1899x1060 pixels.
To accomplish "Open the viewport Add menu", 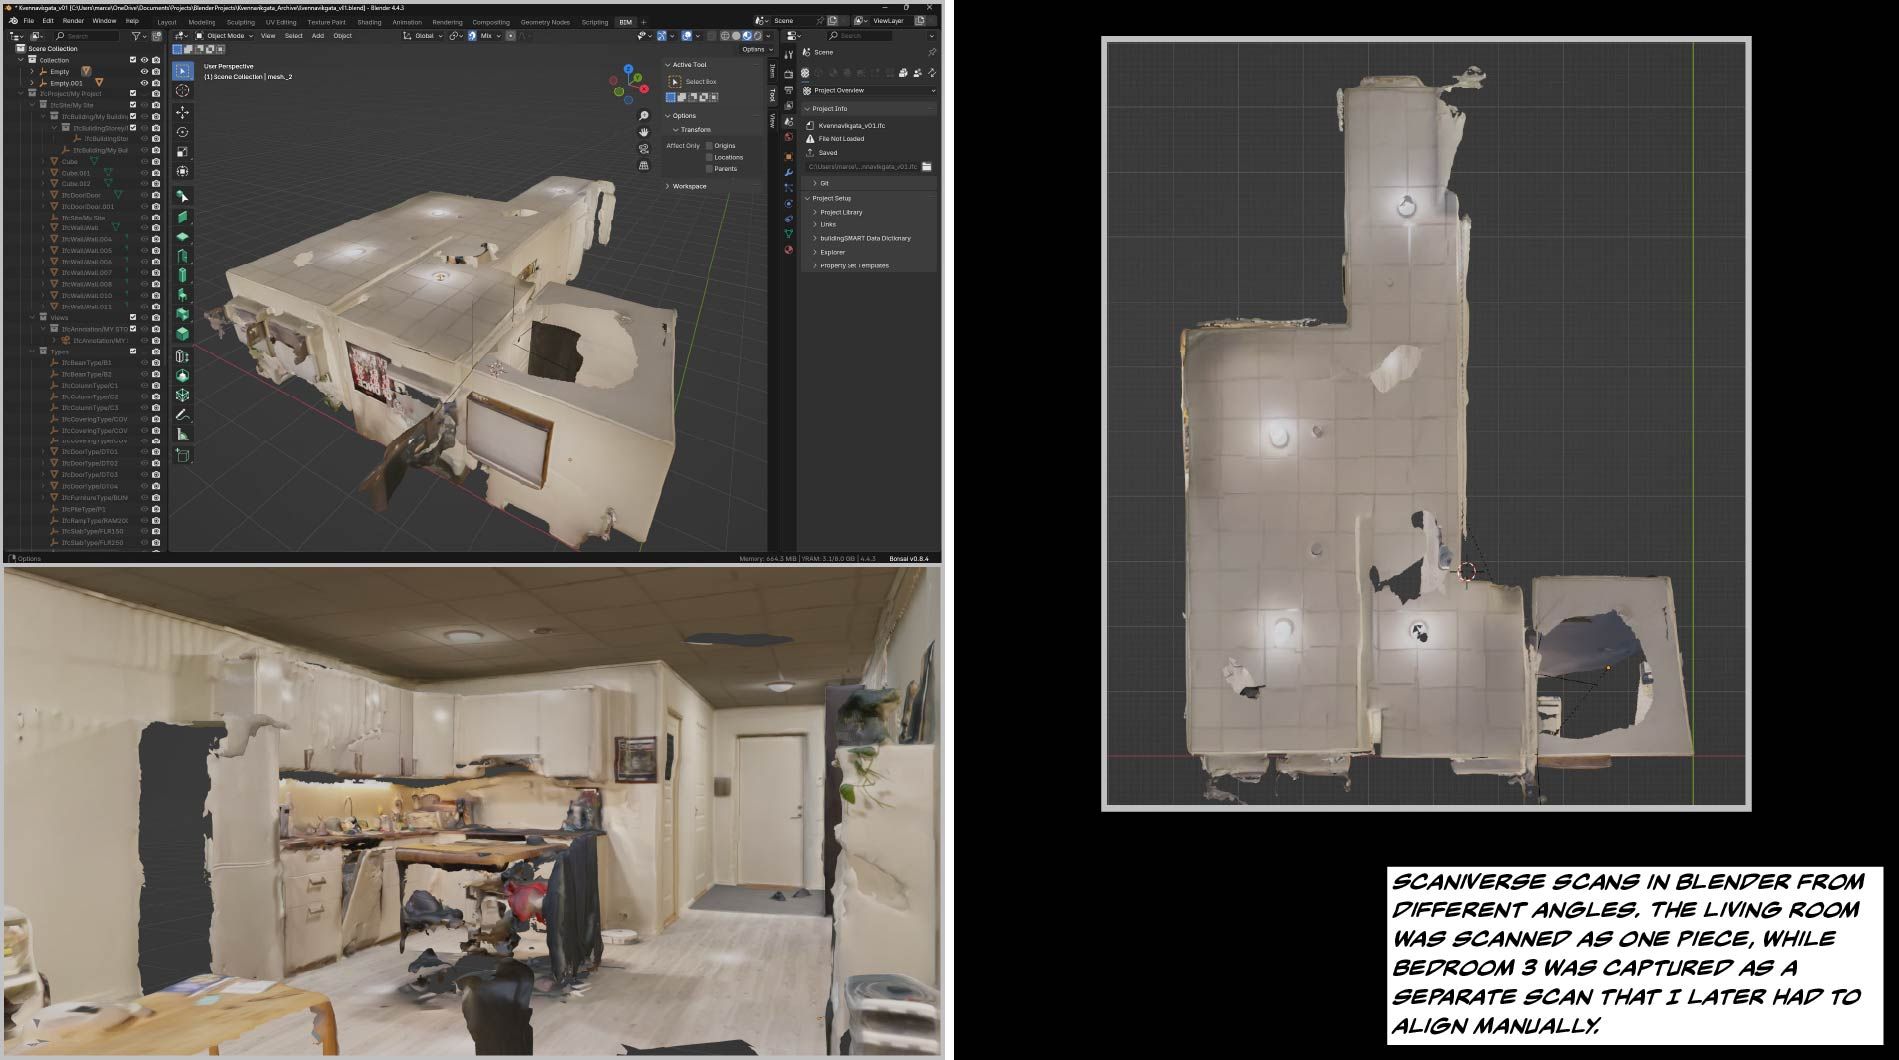I will click(x=317, y=36).
